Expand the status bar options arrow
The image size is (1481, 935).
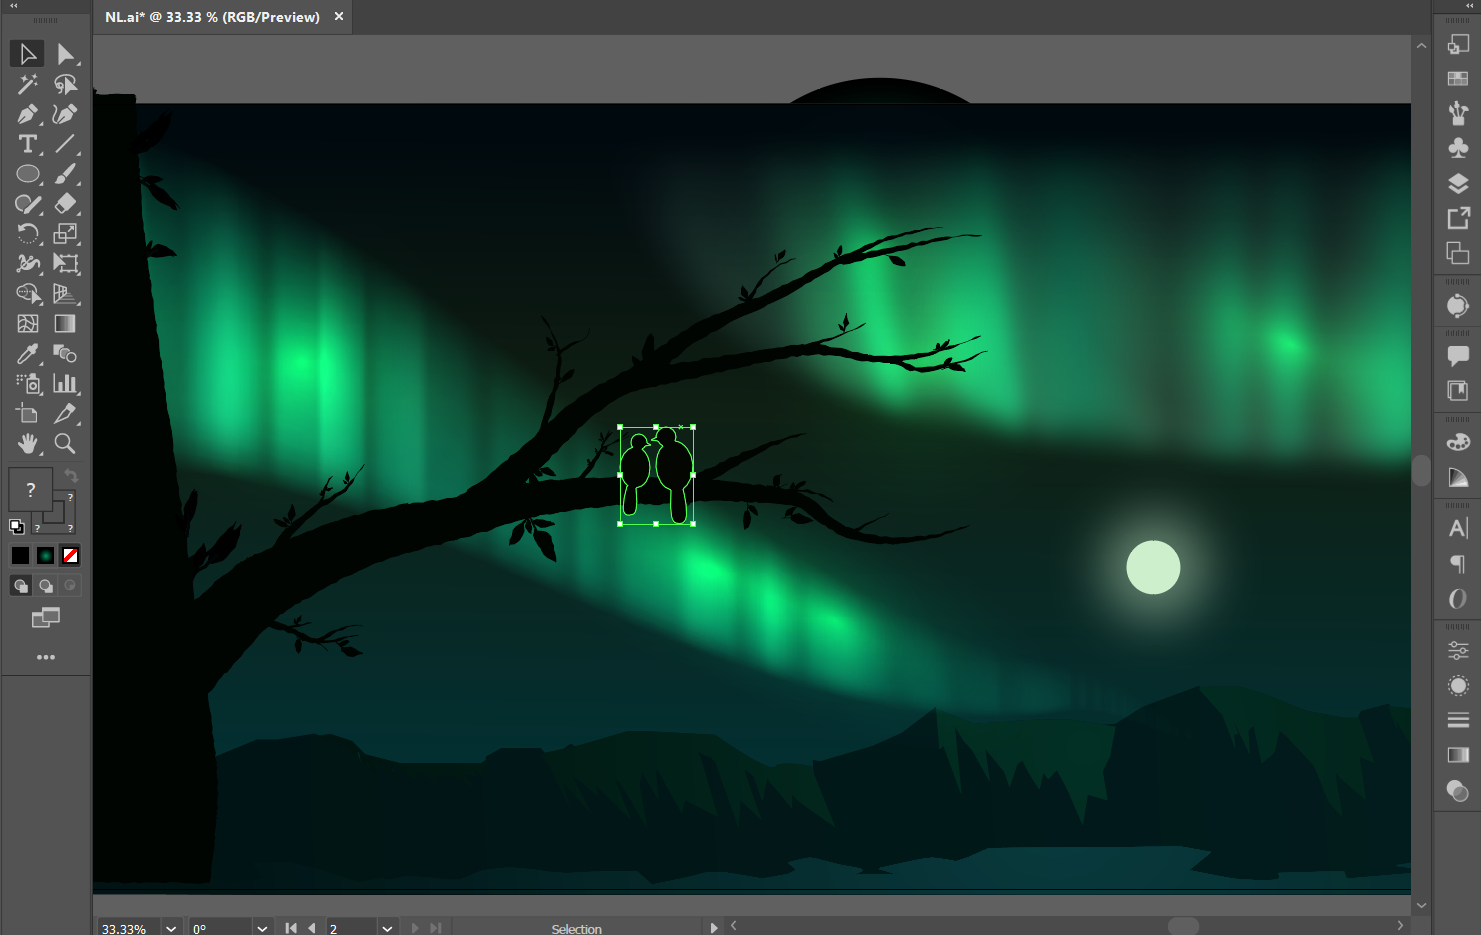[714, 928]
